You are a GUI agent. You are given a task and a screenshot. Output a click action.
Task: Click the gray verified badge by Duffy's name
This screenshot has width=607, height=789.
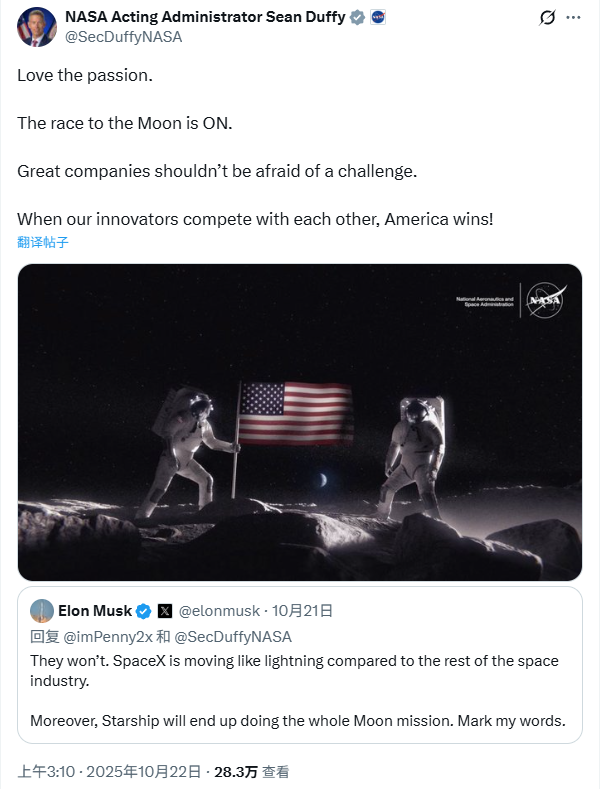pyautogui.click(x=356, y=17)
